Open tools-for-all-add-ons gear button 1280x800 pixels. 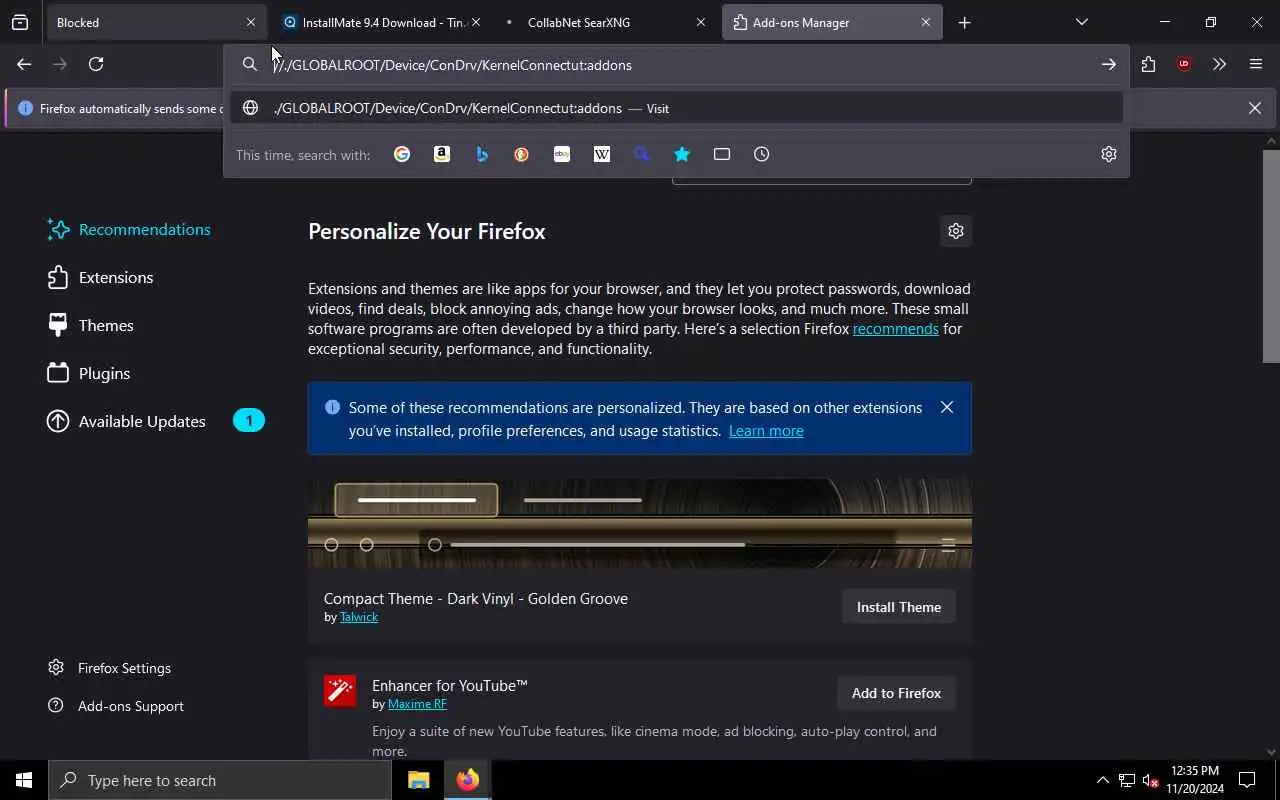(x=956, y=231)
